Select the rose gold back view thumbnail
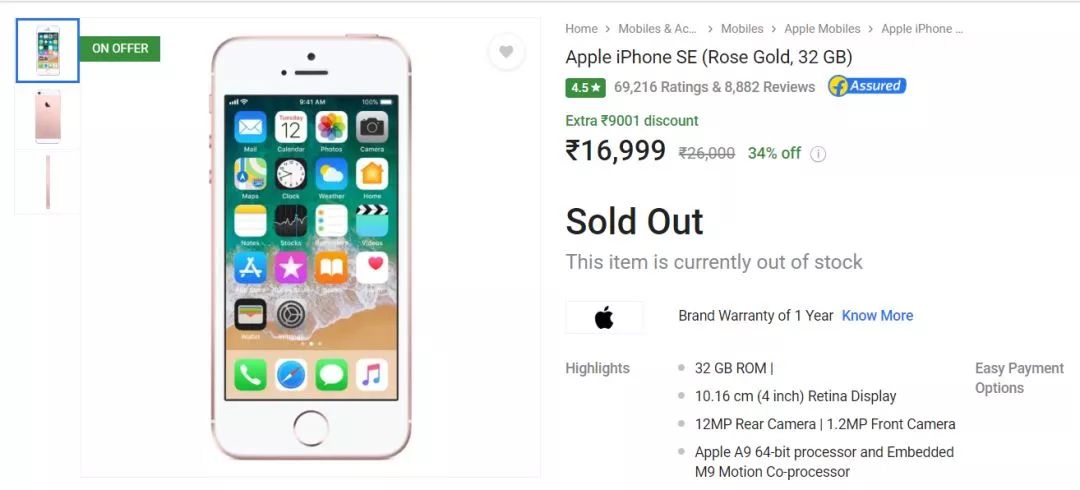Screen dimensions: 1080x490 pos(48,116)
